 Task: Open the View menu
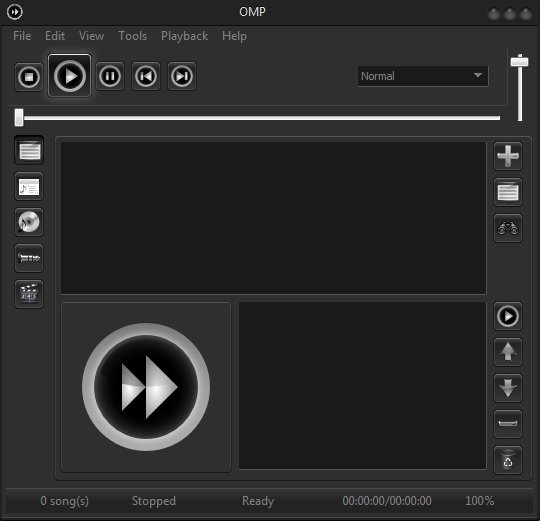[91, 36]
